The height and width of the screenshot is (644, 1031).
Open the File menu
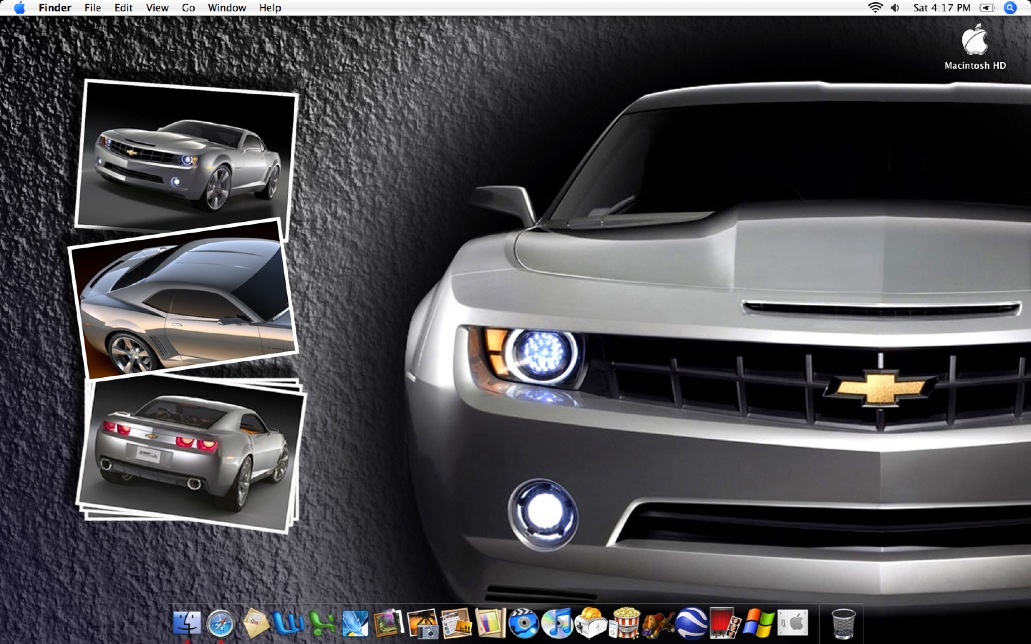(x=93, y=8)
